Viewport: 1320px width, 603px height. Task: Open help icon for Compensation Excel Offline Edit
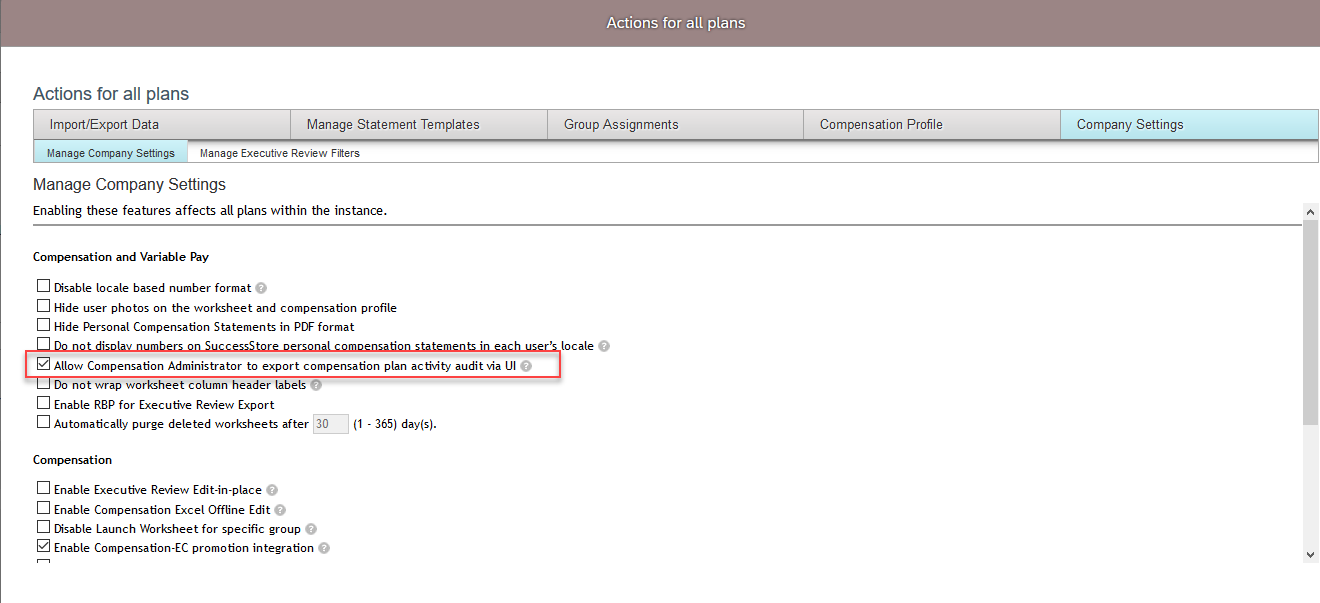tap(280, 510)
